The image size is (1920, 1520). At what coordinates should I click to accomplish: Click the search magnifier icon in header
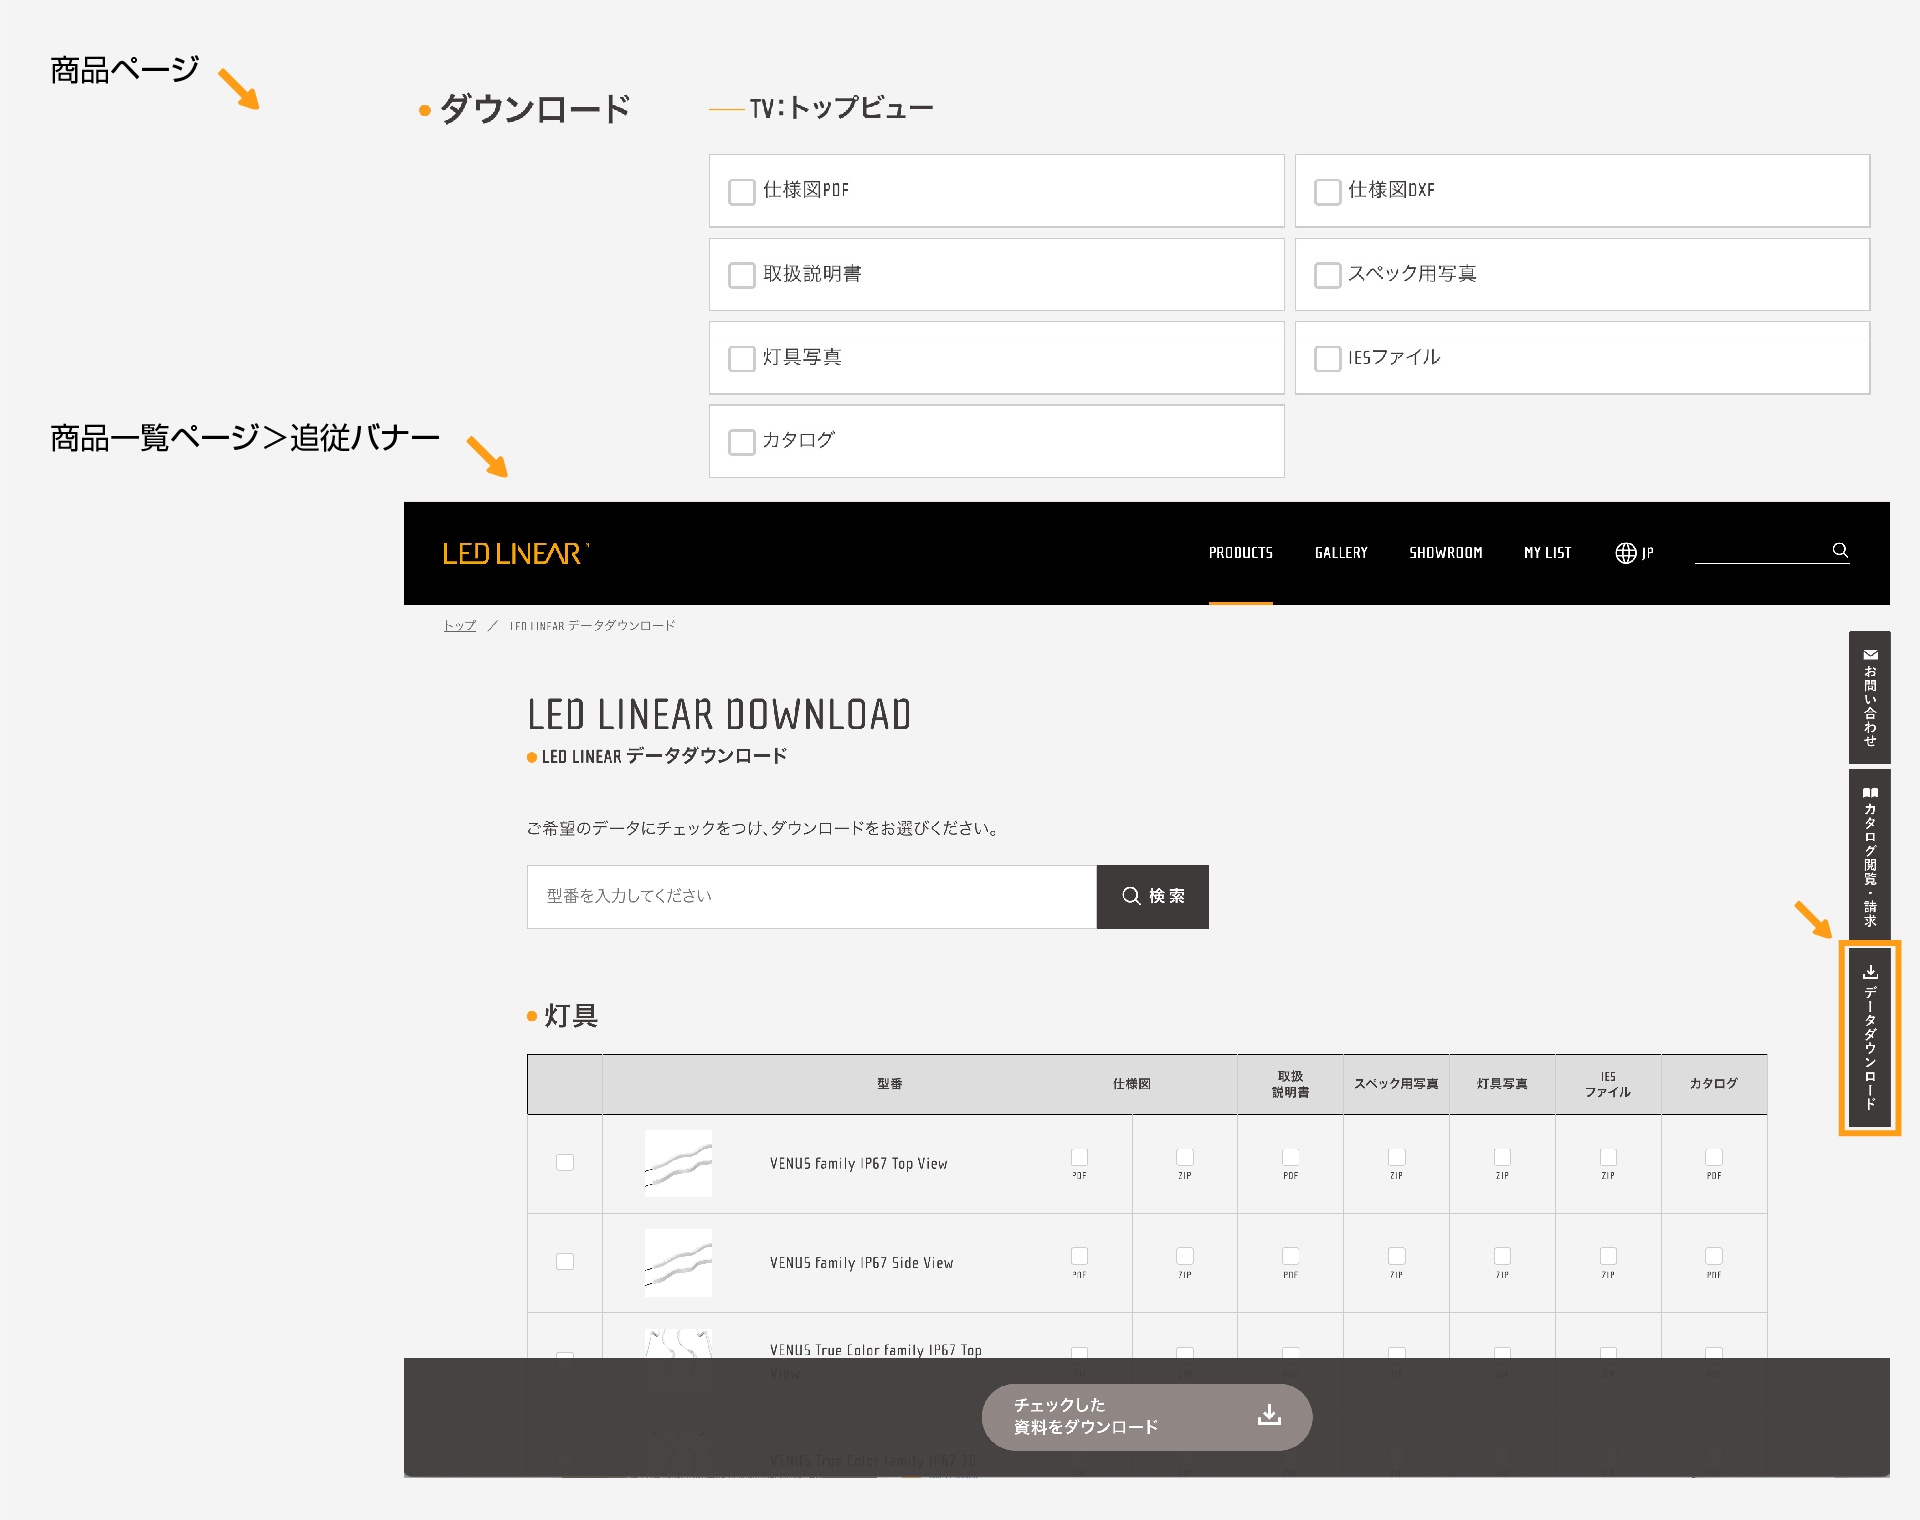pos(1840,550)
